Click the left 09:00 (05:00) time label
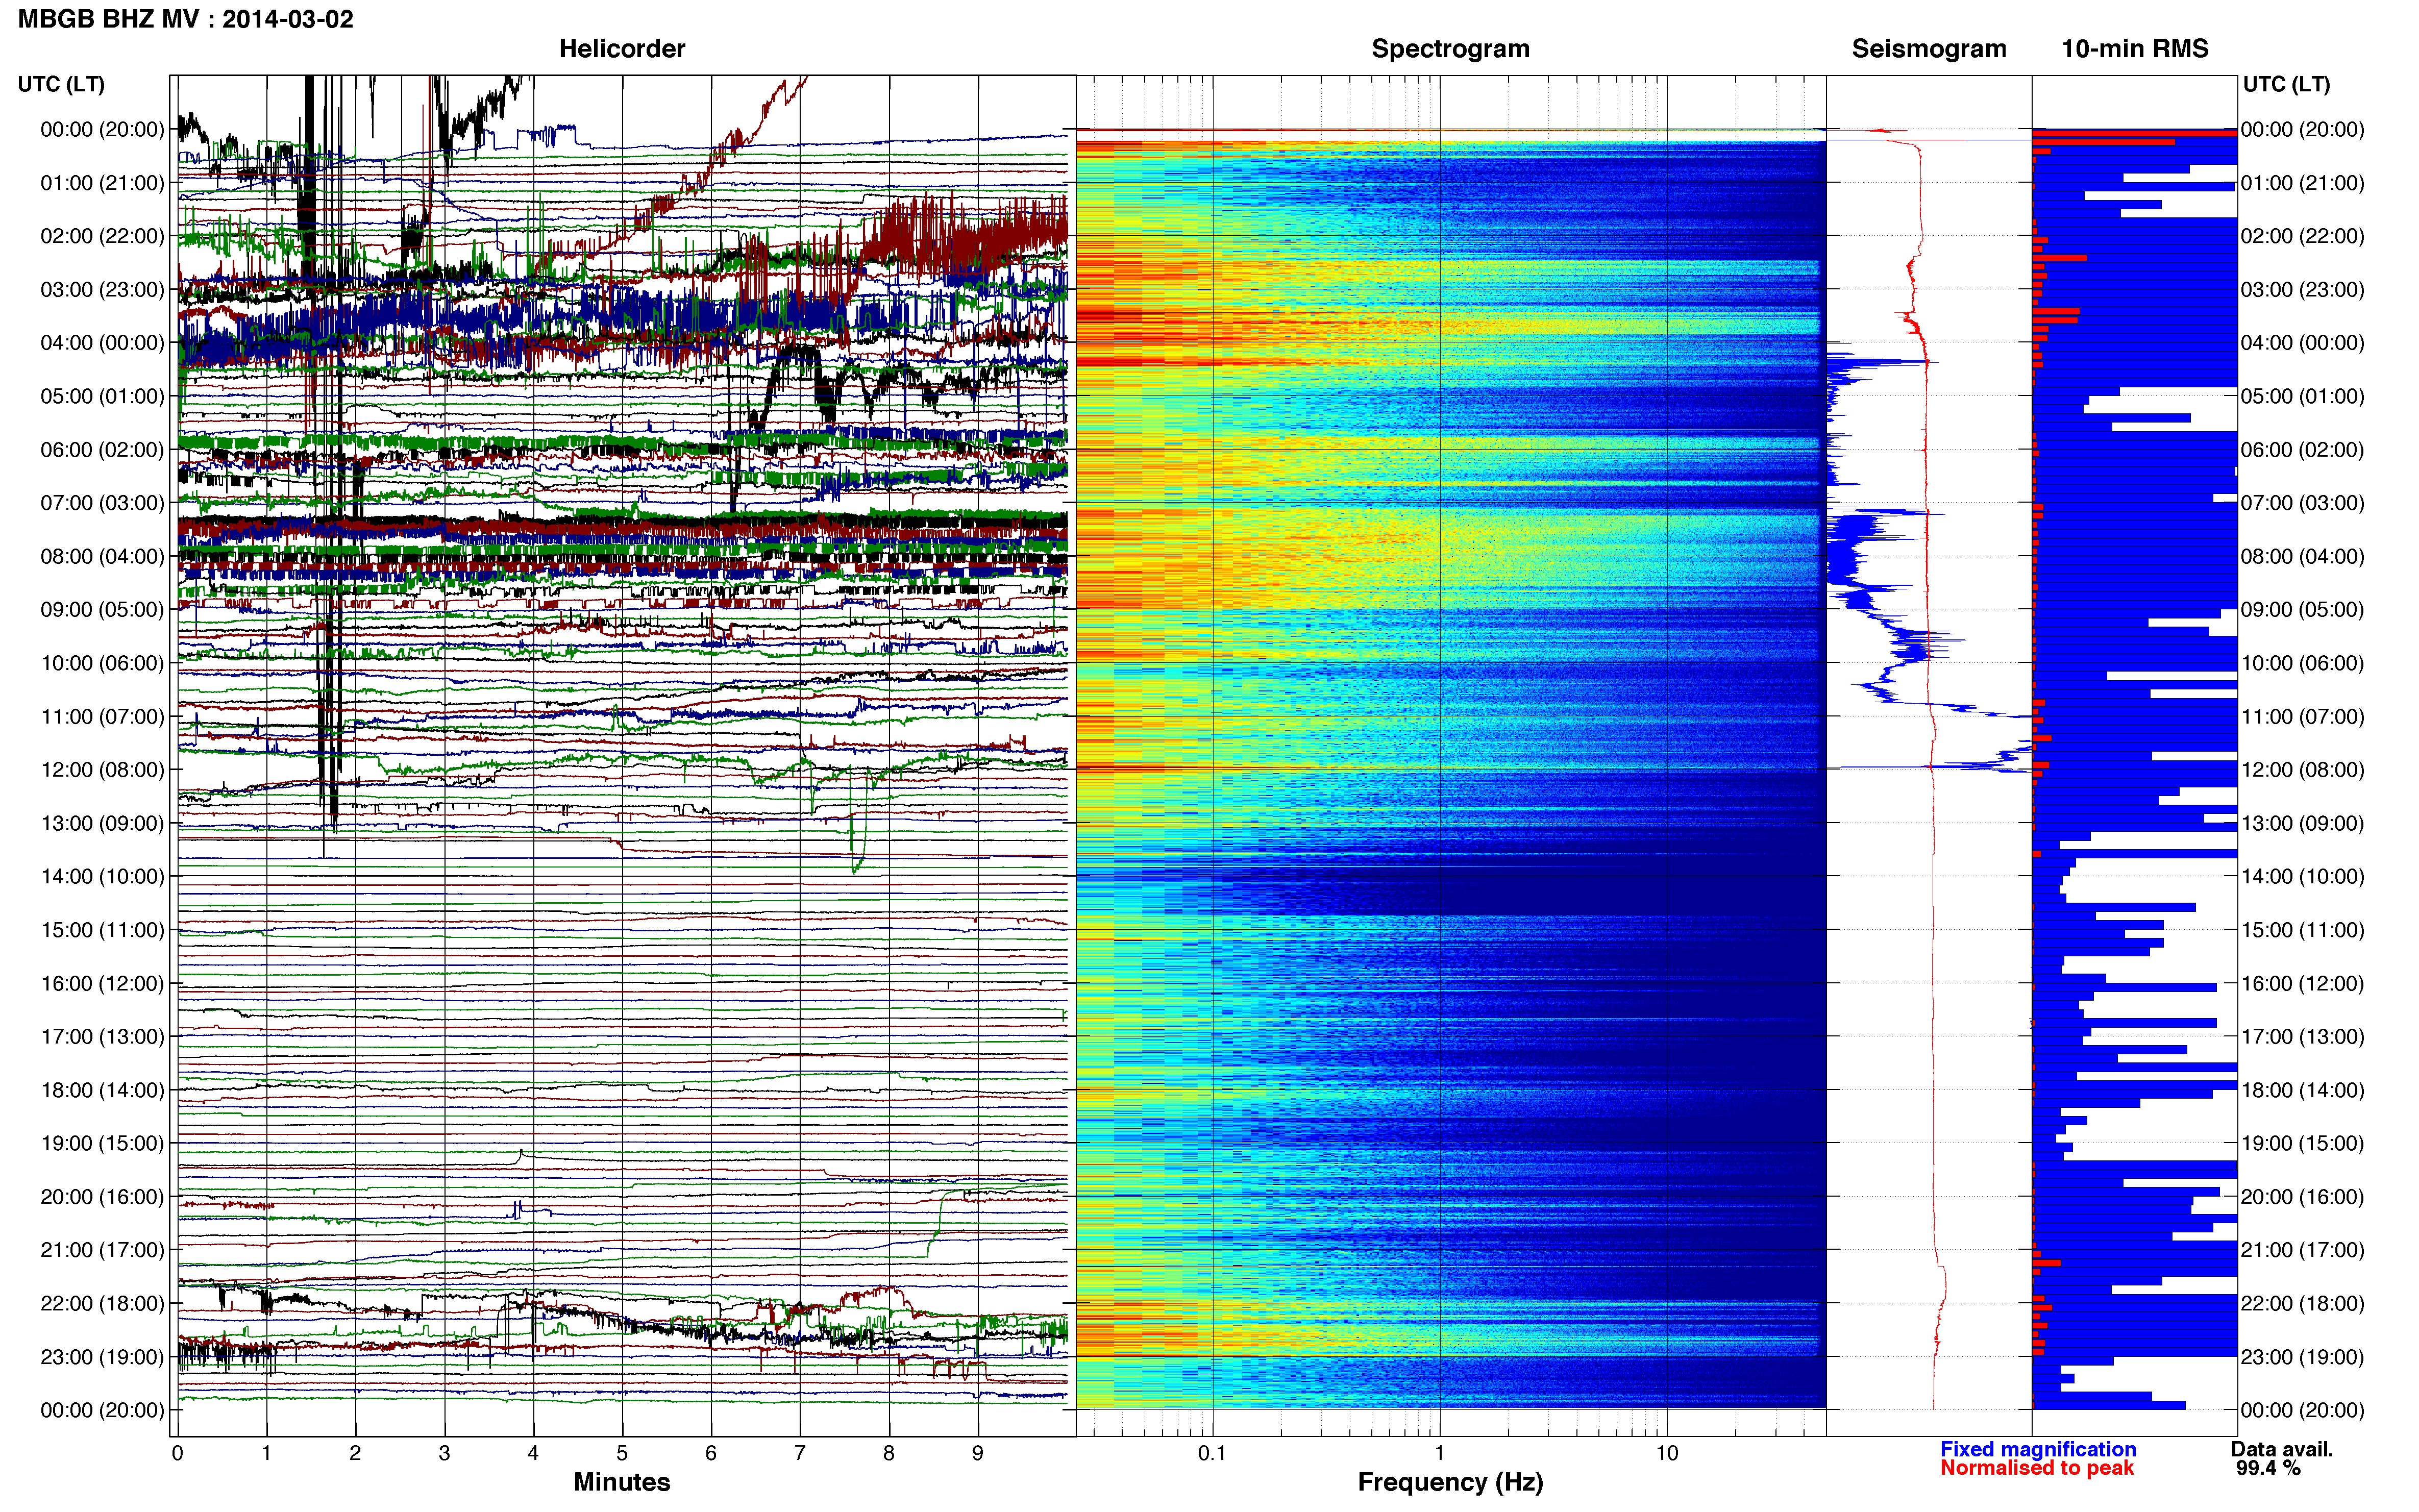 102,609
